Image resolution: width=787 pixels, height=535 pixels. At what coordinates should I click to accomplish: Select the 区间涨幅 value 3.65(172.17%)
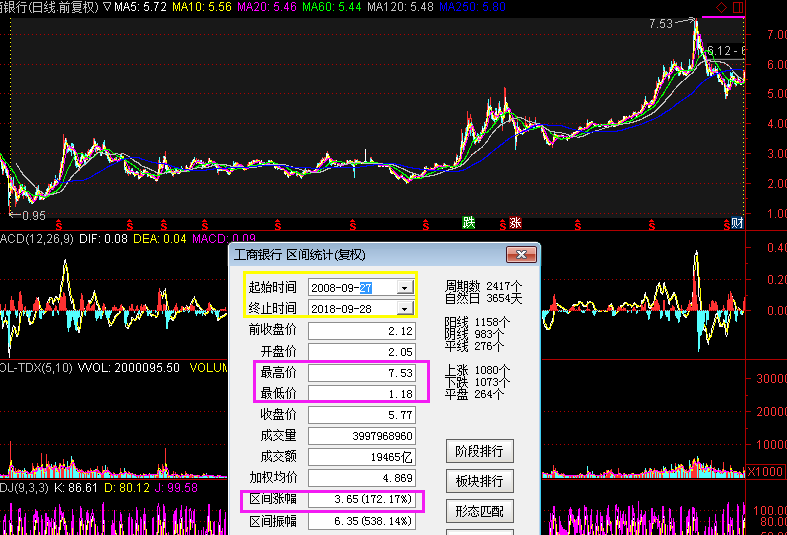coord(361,499)
